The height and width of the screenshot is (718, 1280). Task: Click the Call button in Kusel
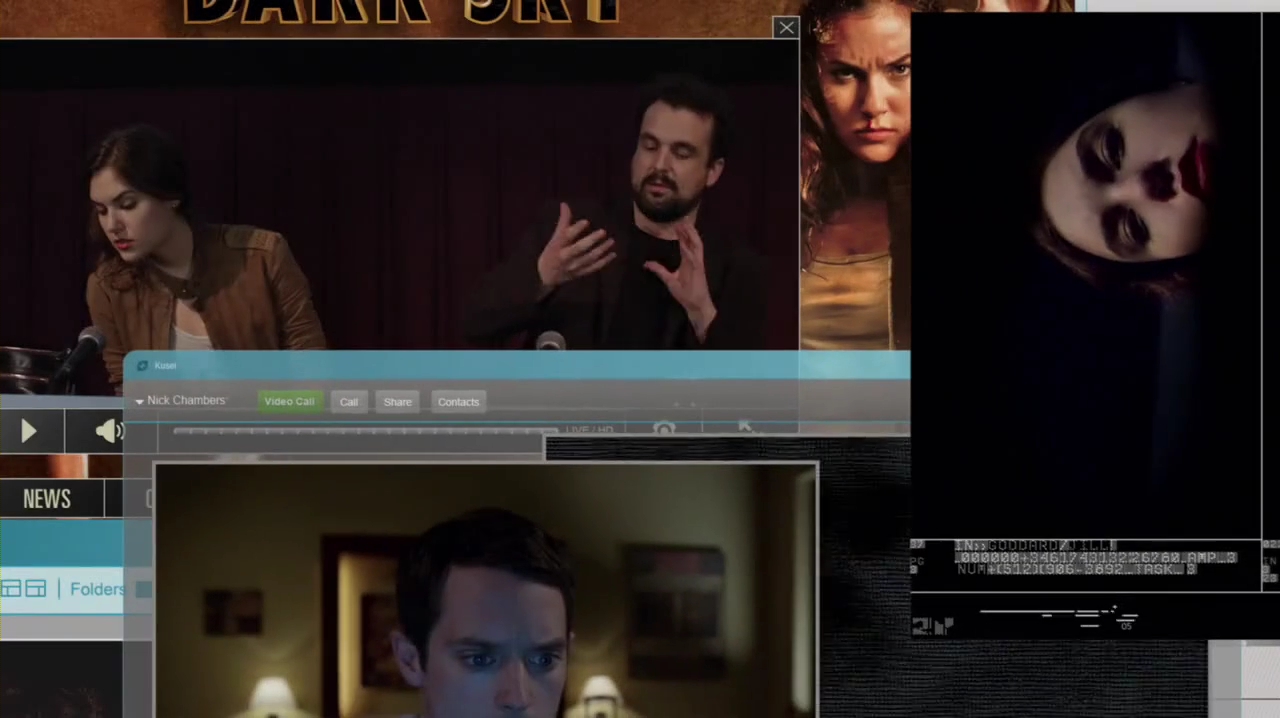(x=348, y=402)
